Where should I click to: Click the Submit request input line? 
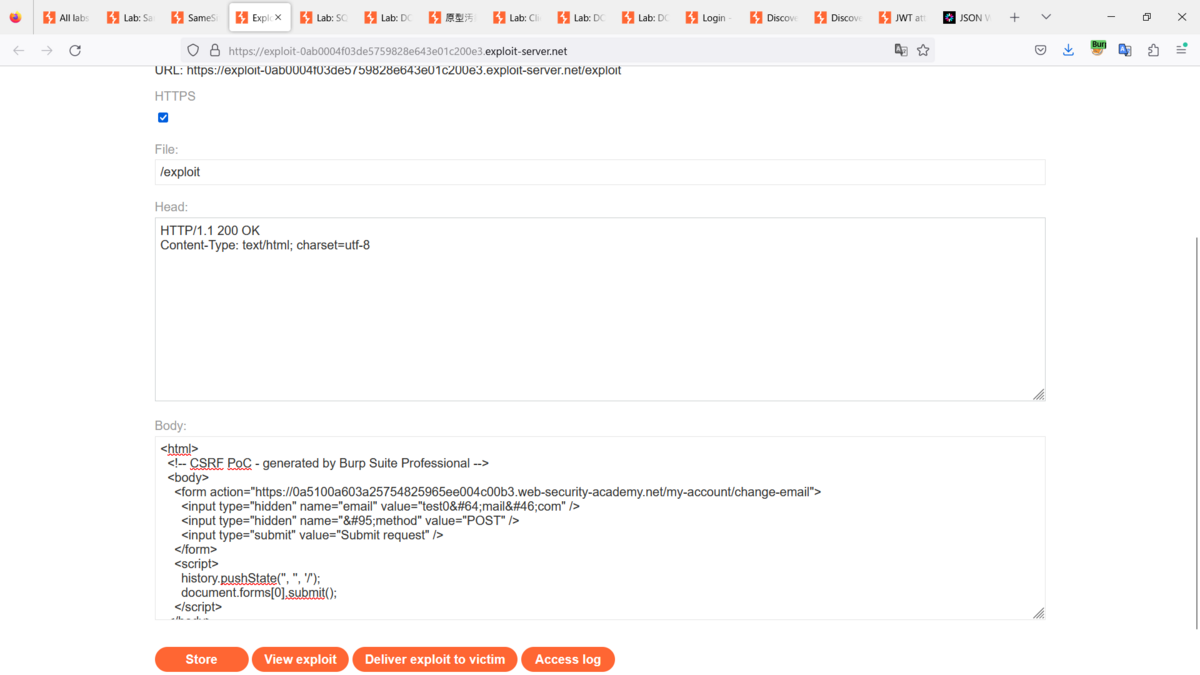coord(312,535)
